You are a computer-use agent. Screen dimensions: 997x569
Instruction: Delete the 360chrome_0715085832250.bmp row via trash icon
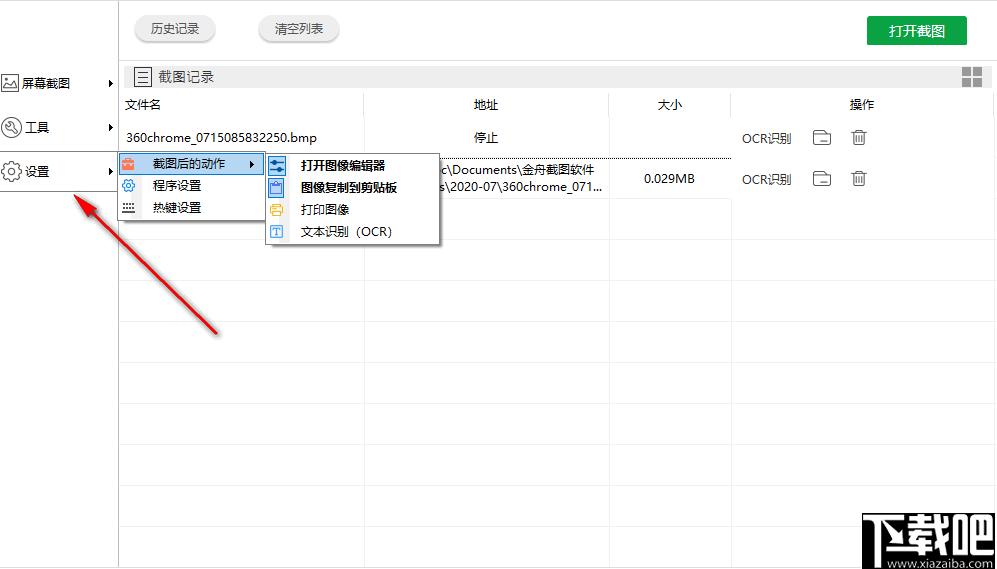coord(859,137)
